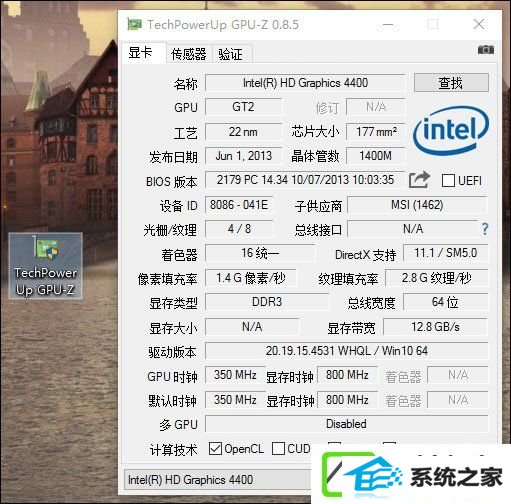Viewport: 511px width, 504px height.
Task: Select the 显卡 tab
Action: tap(140, 52)
